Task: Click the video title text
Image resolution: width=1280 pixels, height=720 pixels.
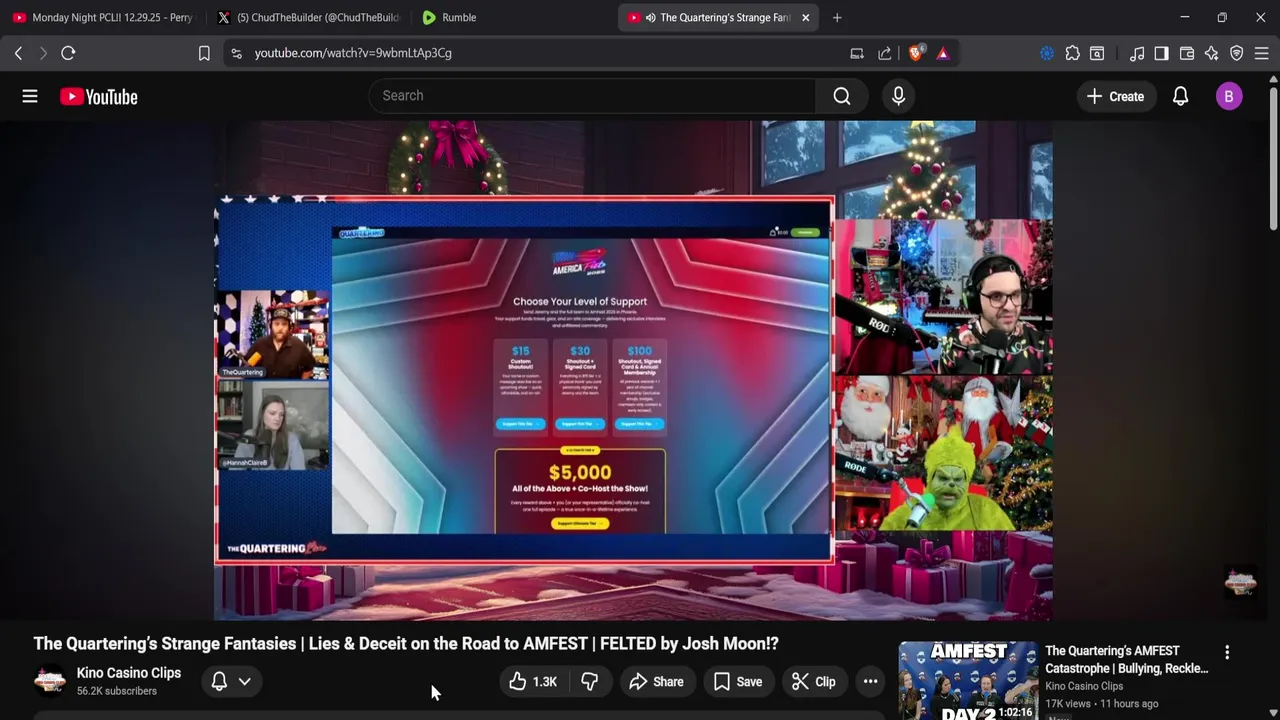Action: 406,644
